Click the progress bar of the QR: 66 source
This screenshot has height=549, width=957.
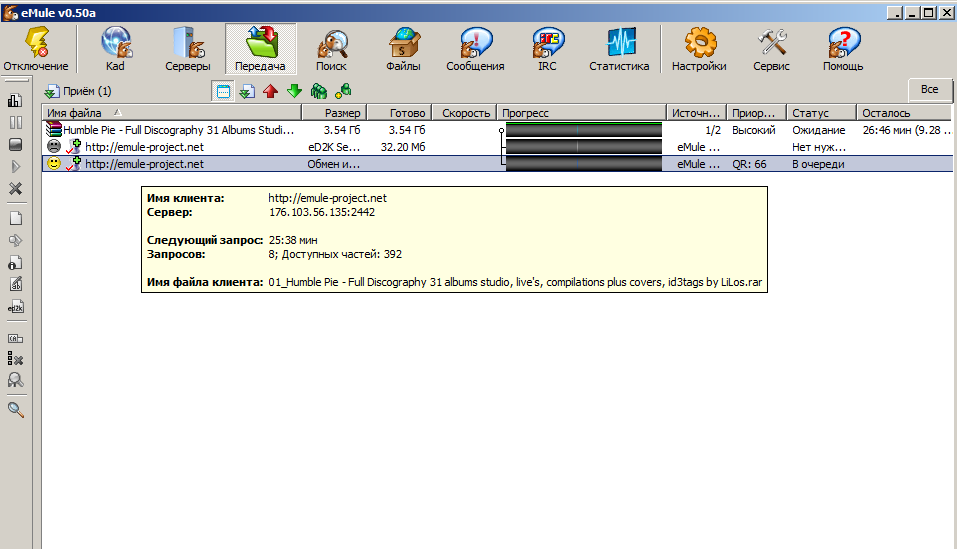(583, 164)
